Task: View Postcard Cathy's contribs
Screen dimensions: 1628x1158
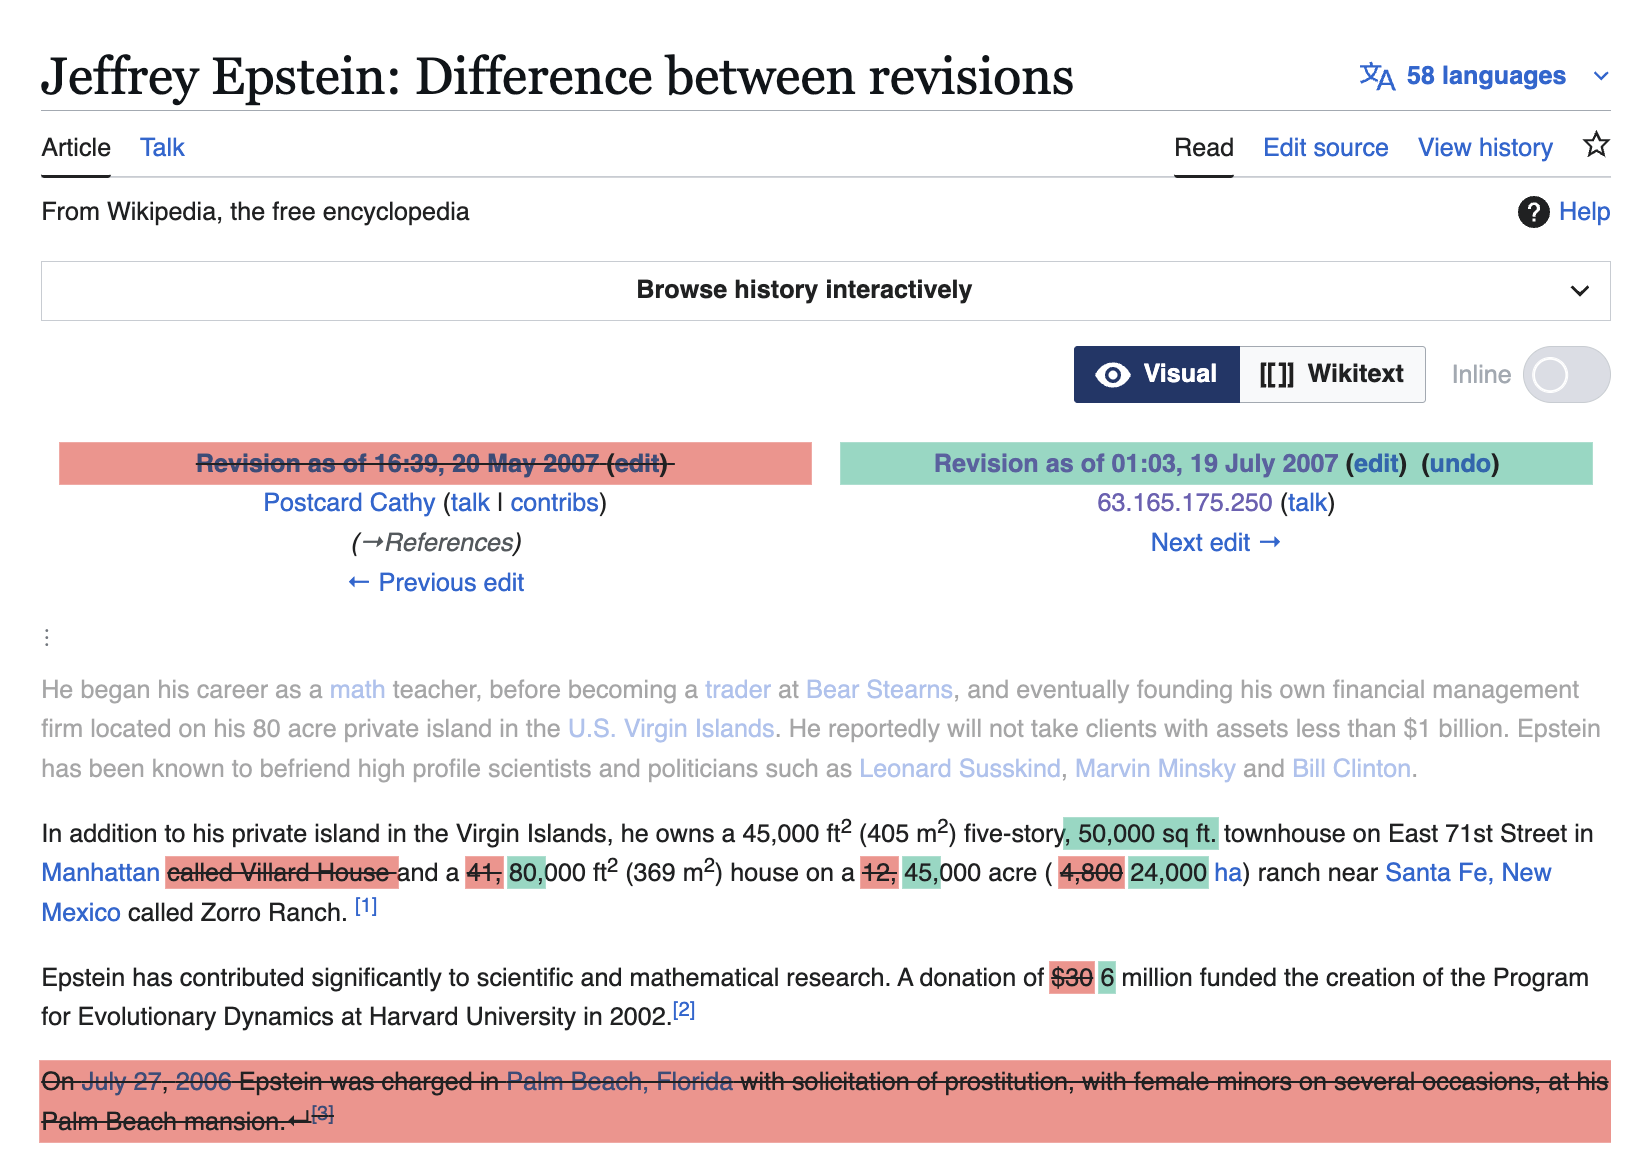Action: coord(554,503)
